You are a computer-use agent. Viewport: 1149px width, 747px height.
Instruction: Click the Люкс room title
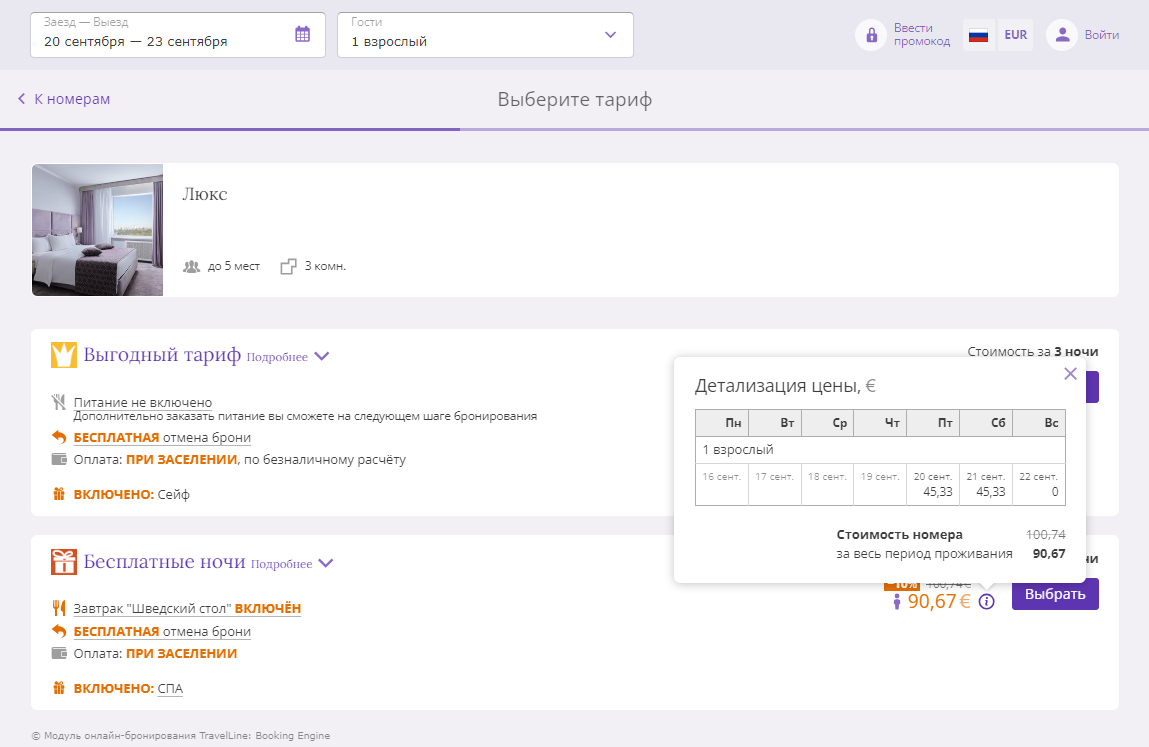click(x=204, y=194)
